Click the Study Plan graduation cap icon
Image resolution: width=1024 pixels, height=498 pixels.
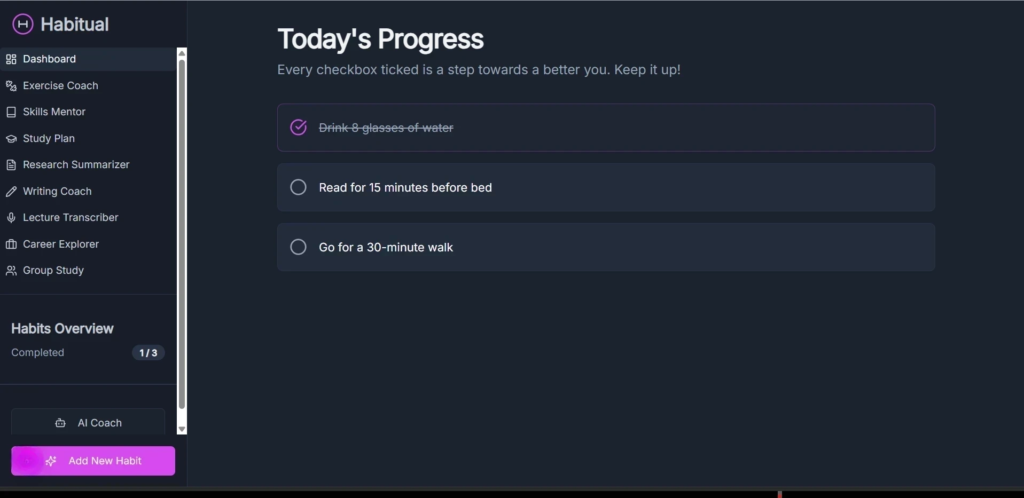(x=11, y=139)
